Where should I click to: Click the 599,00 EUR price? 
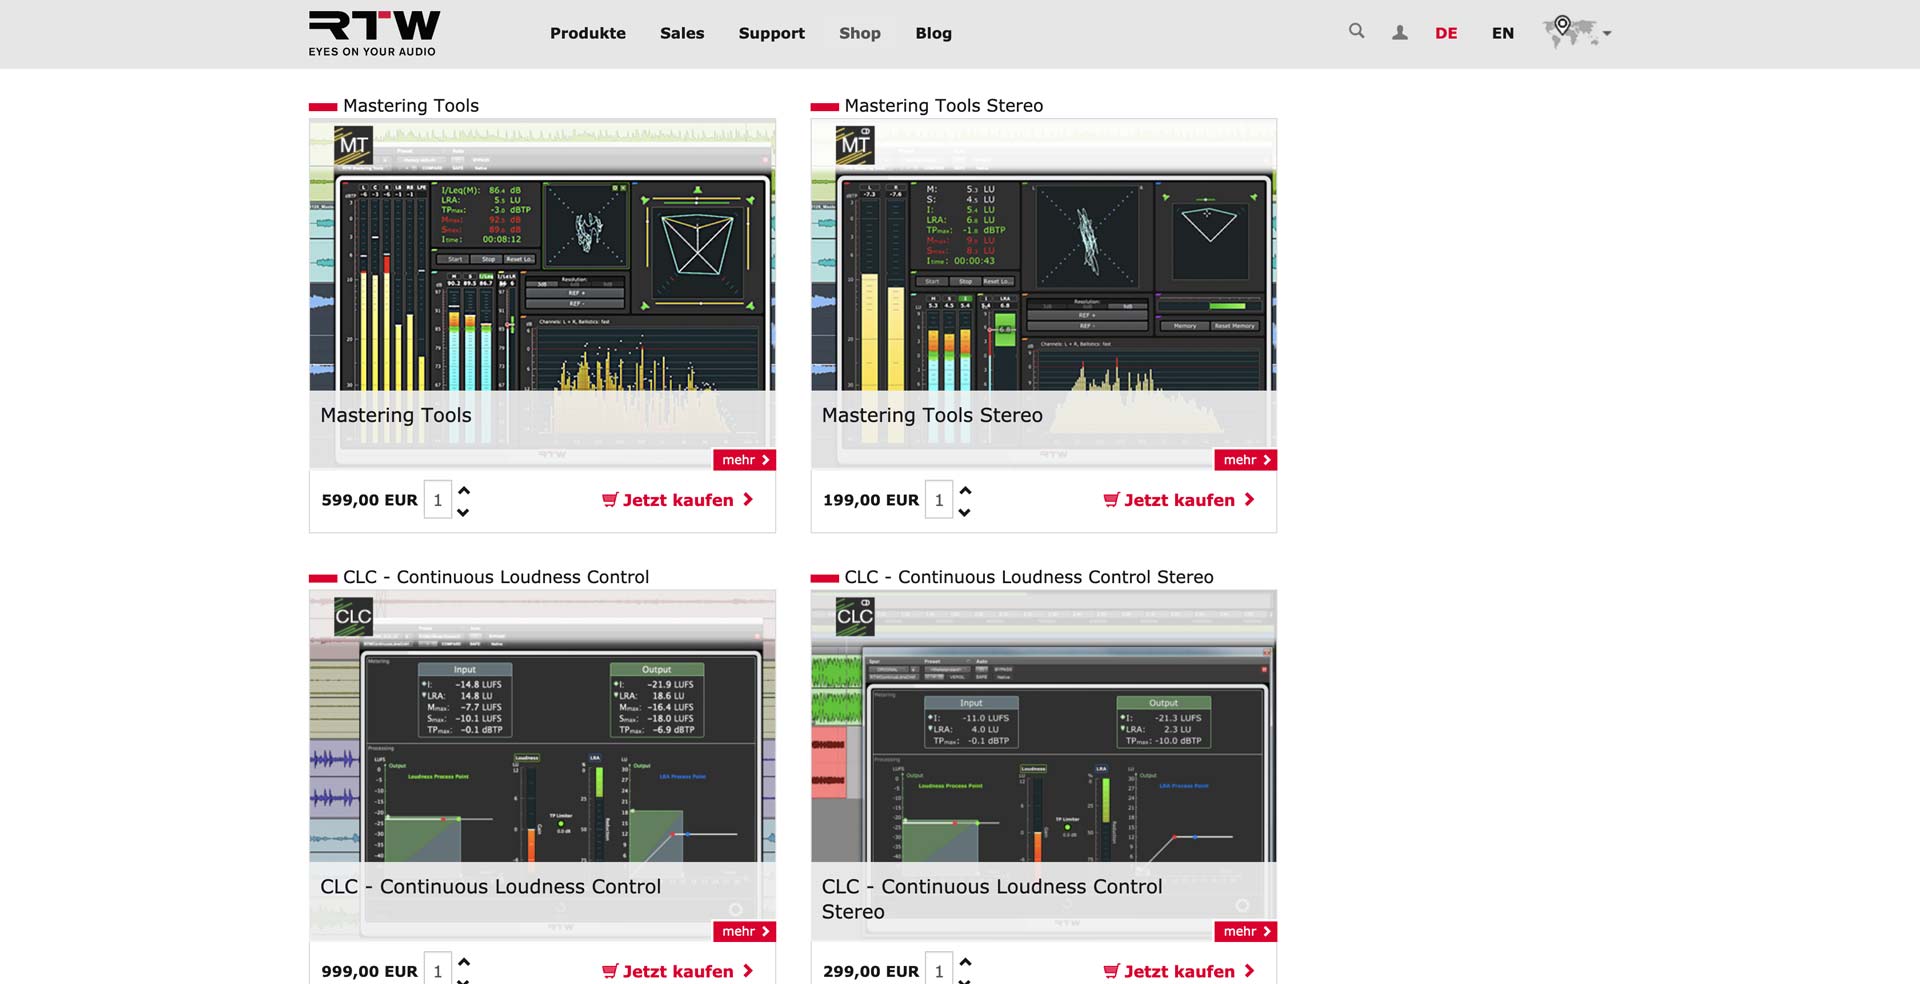(x=369, y=500)
